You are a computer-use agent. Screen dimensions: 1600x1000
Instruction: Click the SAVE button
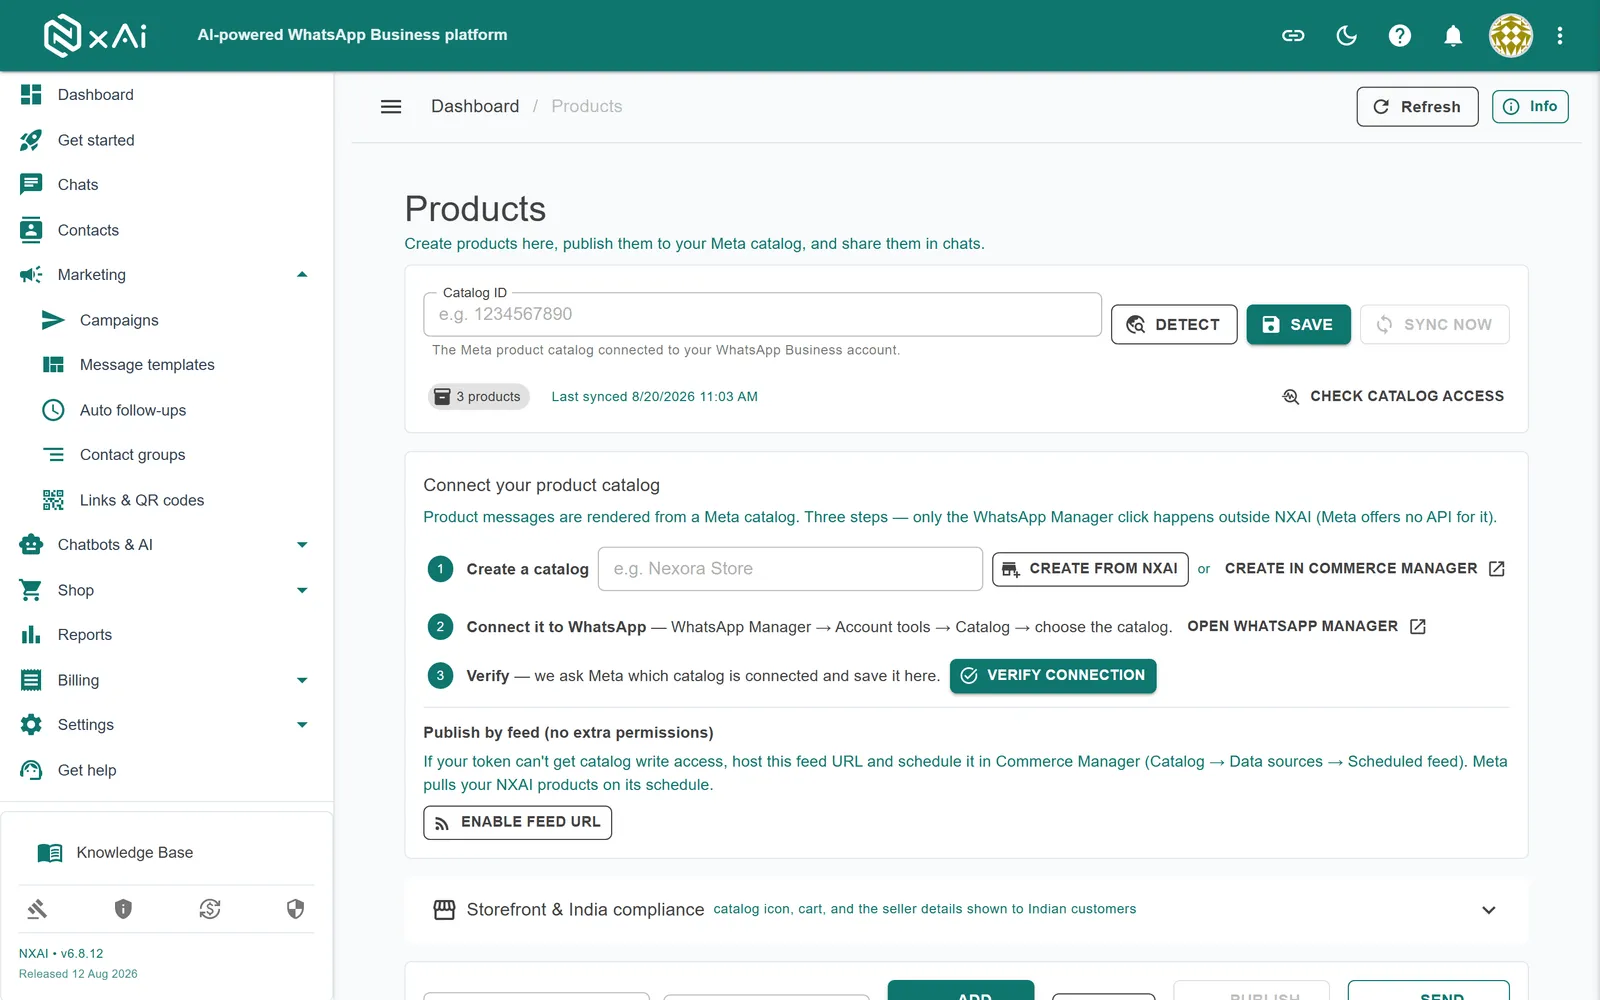tap(1298, 324)
